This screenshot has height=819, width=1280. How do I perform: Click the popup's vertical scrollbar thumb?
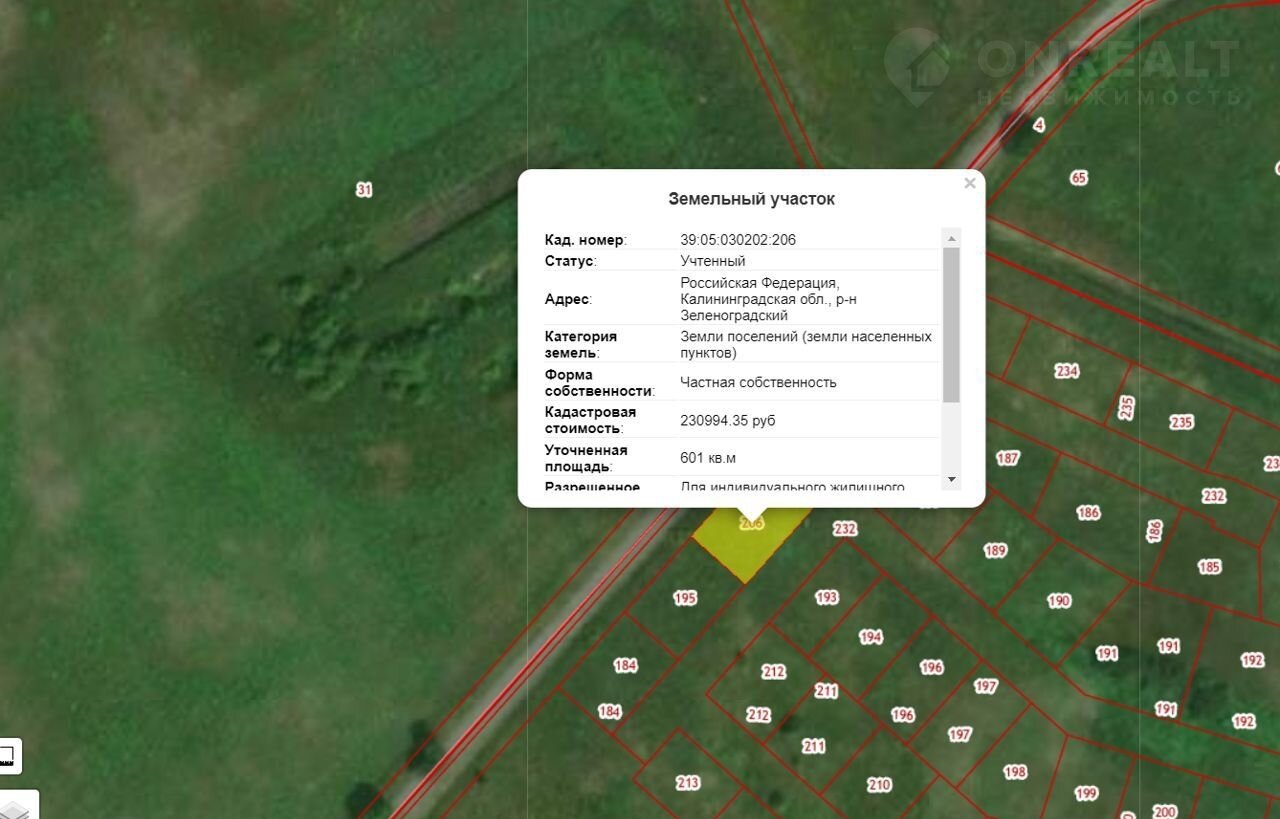point(951,324)
